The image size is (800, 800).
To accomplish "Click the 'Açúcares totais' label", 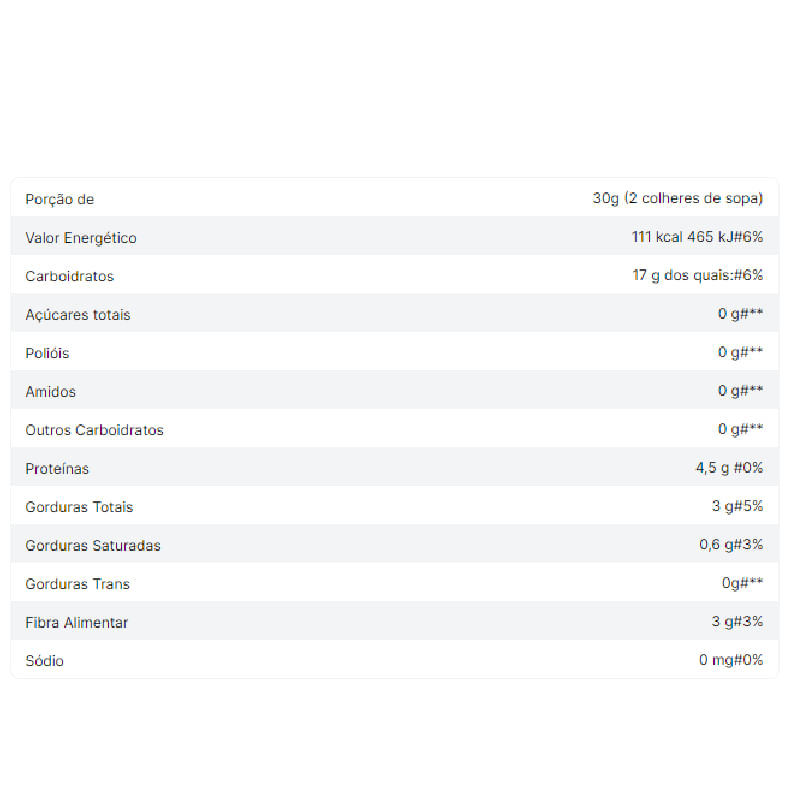I will (x=78, y=314).
